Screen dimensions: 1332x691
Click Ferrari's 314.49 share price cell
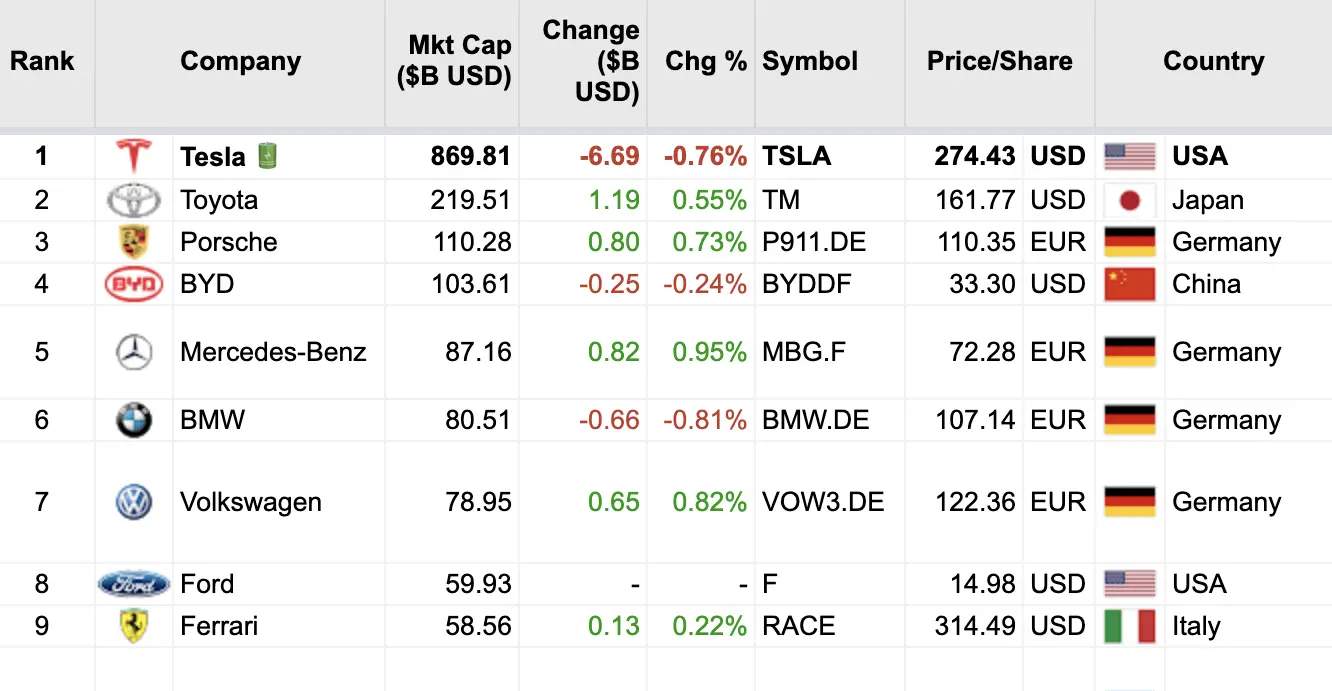pos(974,626)
